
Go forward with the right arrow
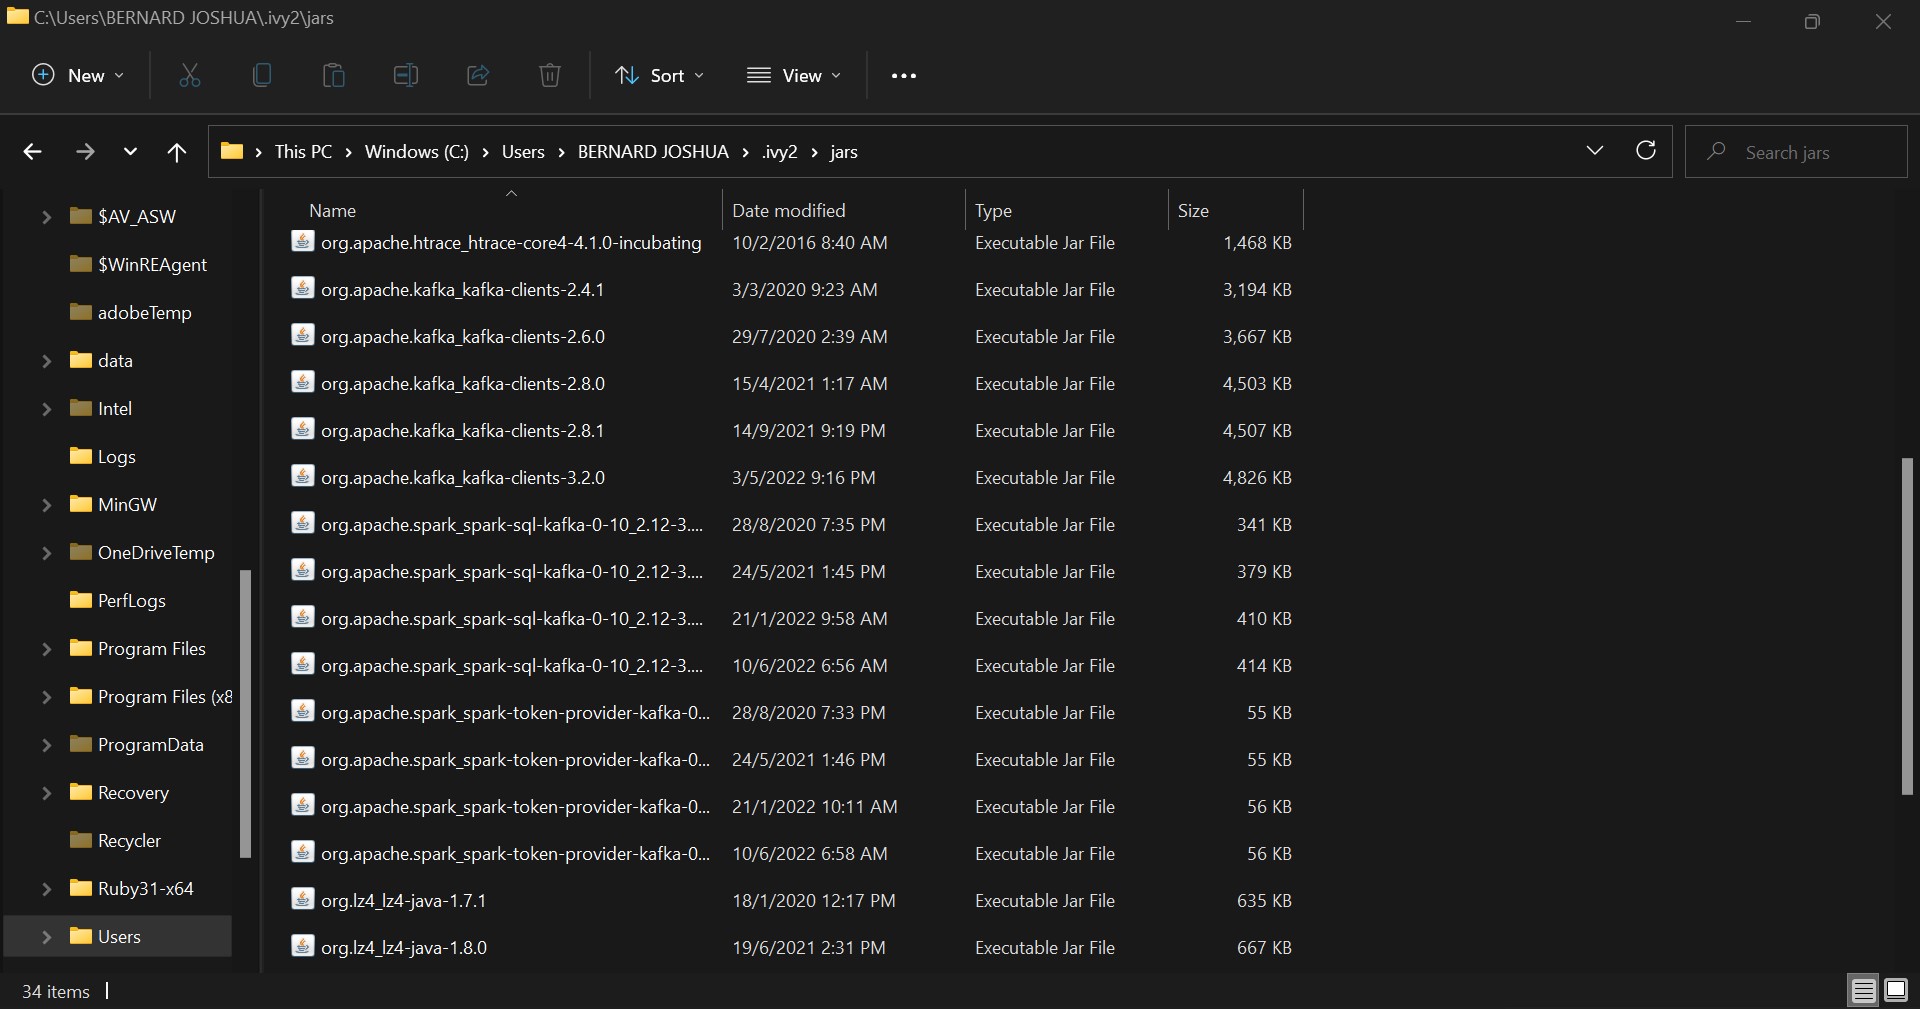(x=85, y=152)
